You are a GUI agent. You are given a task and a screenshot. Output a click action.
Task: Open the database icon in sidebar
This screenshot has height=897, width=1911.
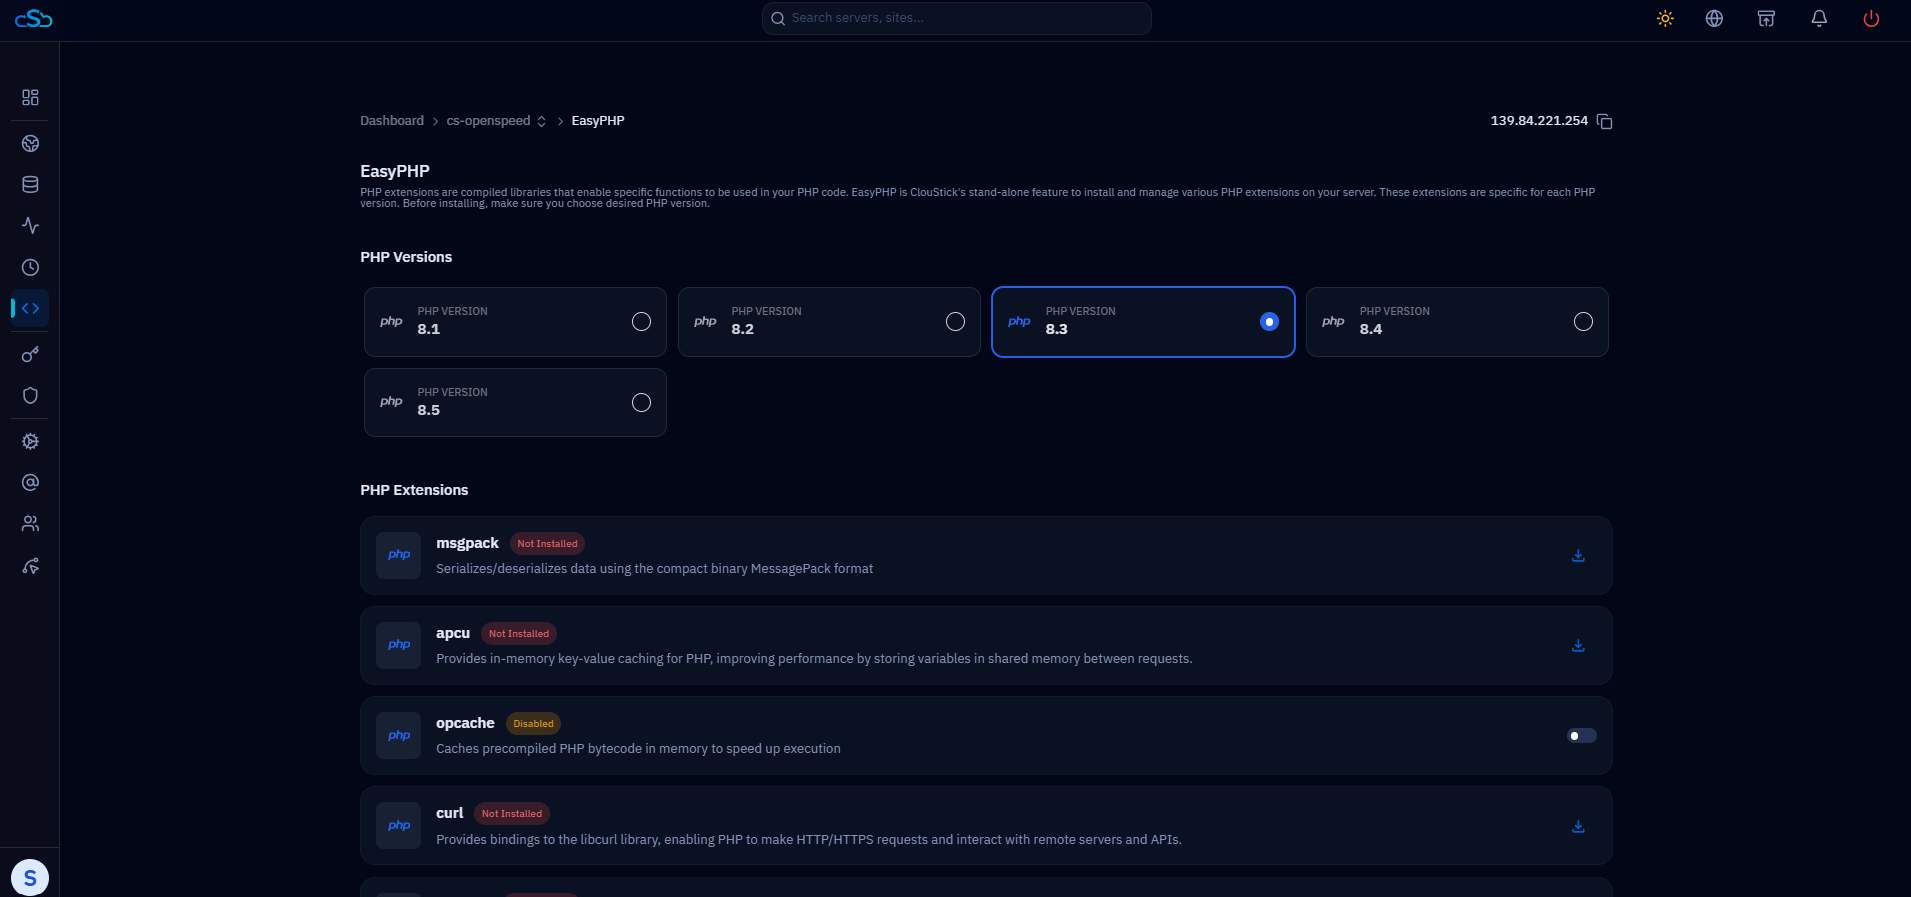30,184
